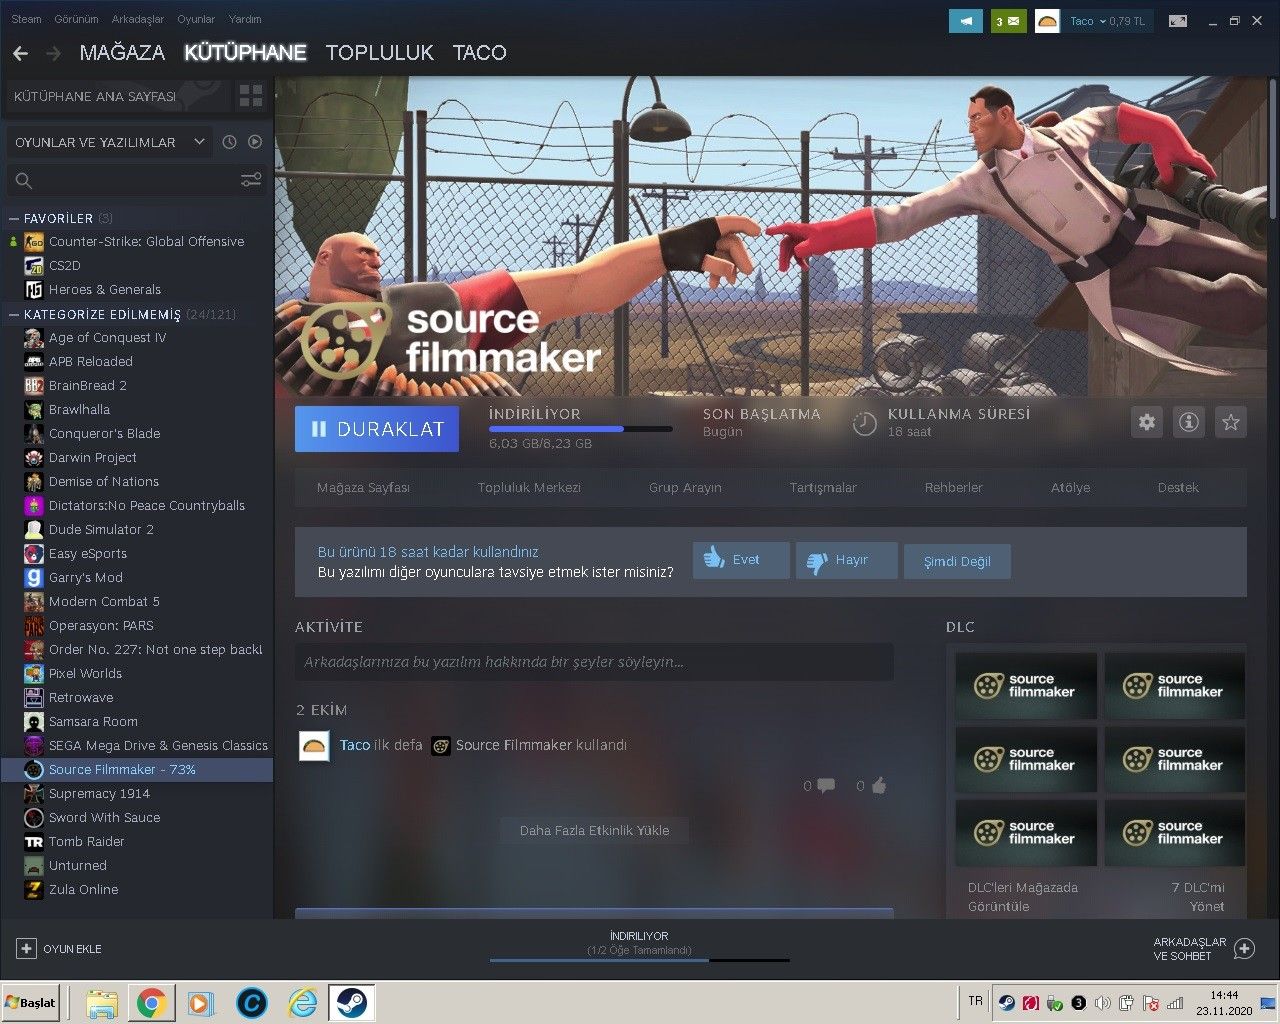Open Windows Başlat start button
The height and width of the screenshot is (1024, 1280).
(x=31, y=1002)
